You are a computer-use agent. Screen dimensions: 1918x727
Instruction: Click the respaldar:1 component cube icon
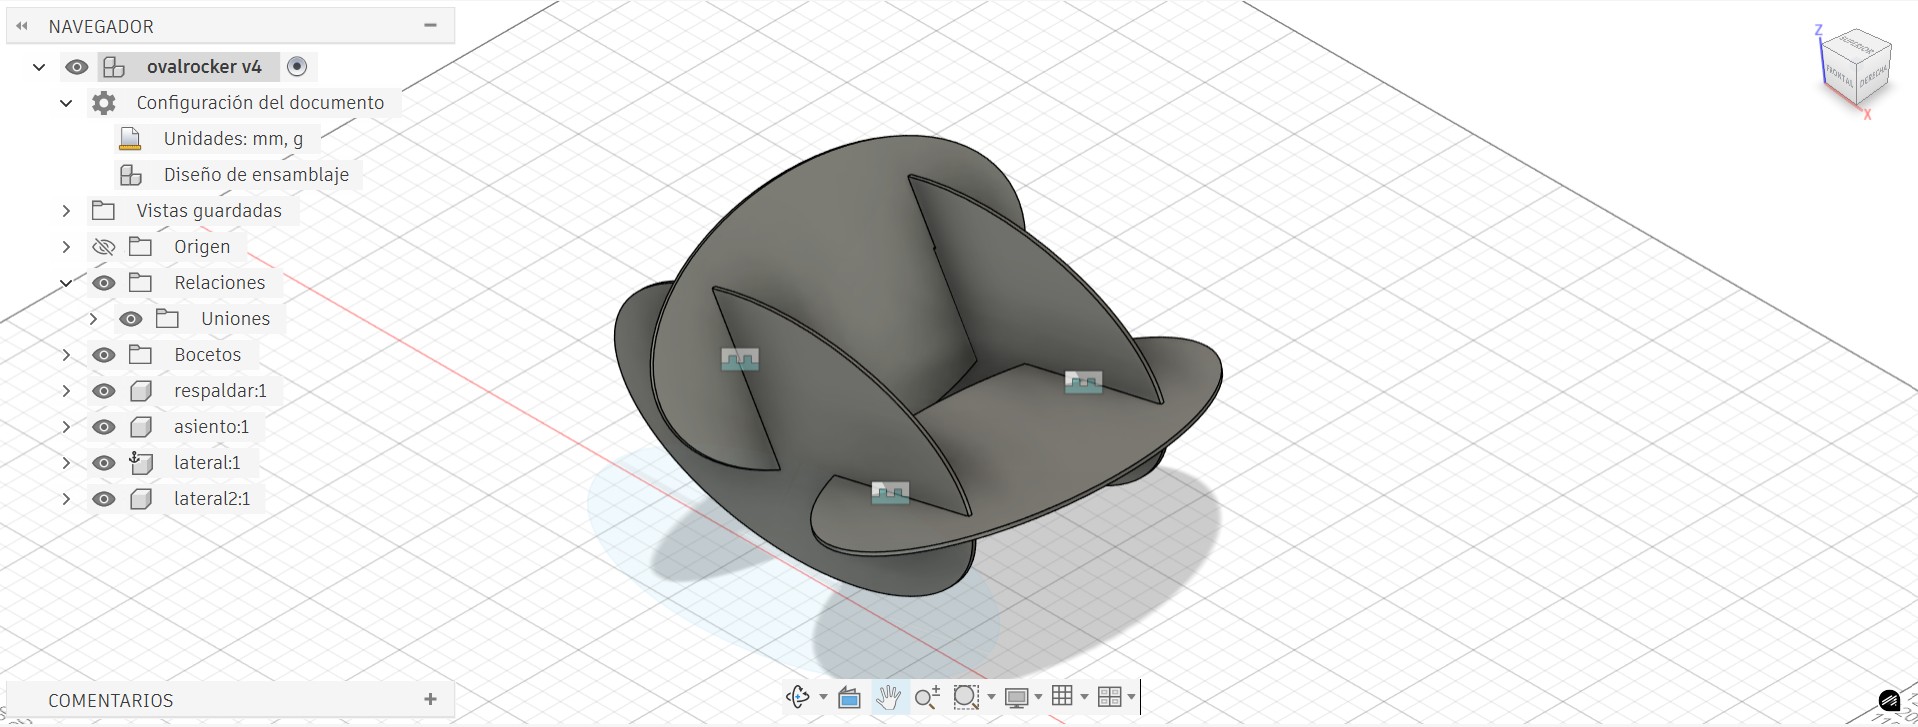pos(141,391)
